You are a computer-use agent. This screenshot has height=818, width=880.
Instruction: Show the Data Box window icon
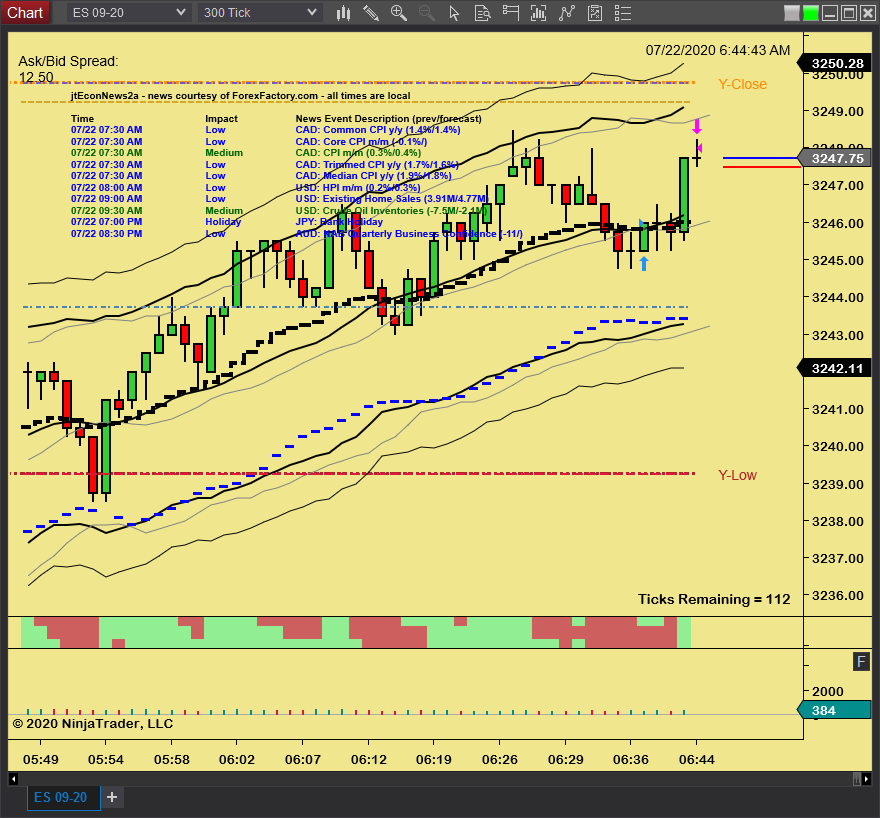[482, 13]
